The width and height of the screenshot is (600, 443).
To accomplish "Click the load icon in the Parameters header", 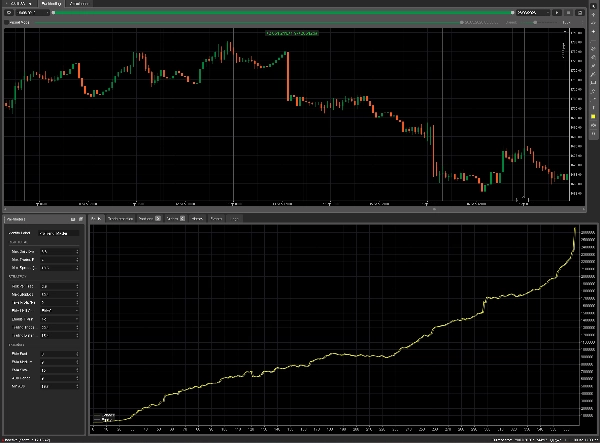I will click(81, 219).
